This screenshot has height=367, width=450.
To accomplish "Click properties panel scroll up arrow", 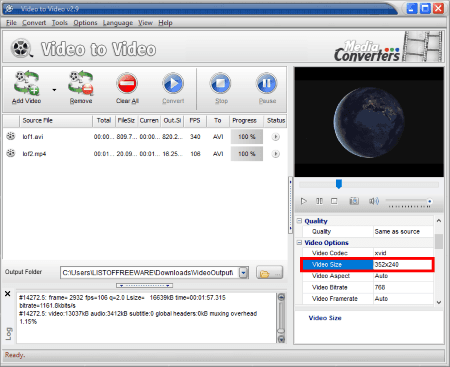I will (439, 221).
